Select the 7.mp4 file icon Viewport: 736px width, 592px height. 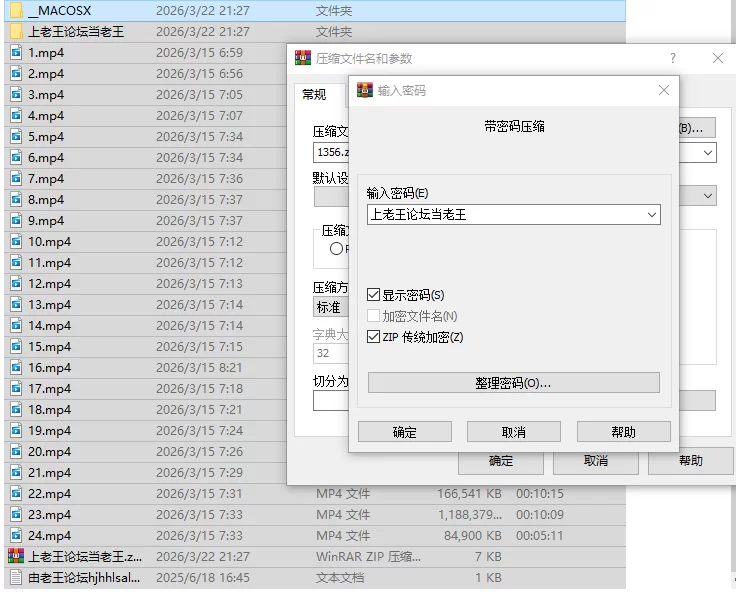(x=16, y=178)
